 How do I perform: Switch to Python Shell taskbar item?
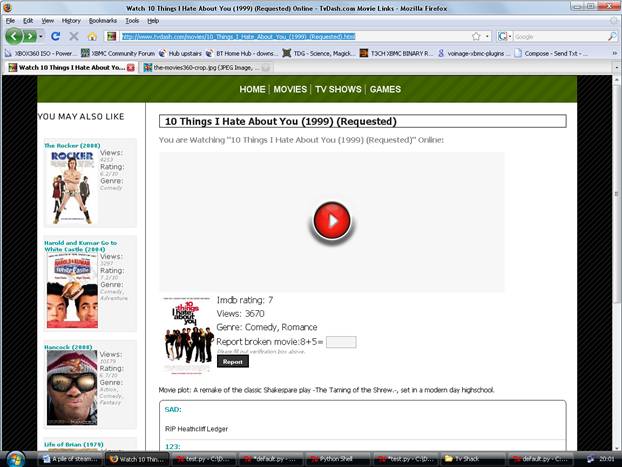[336, 459]
